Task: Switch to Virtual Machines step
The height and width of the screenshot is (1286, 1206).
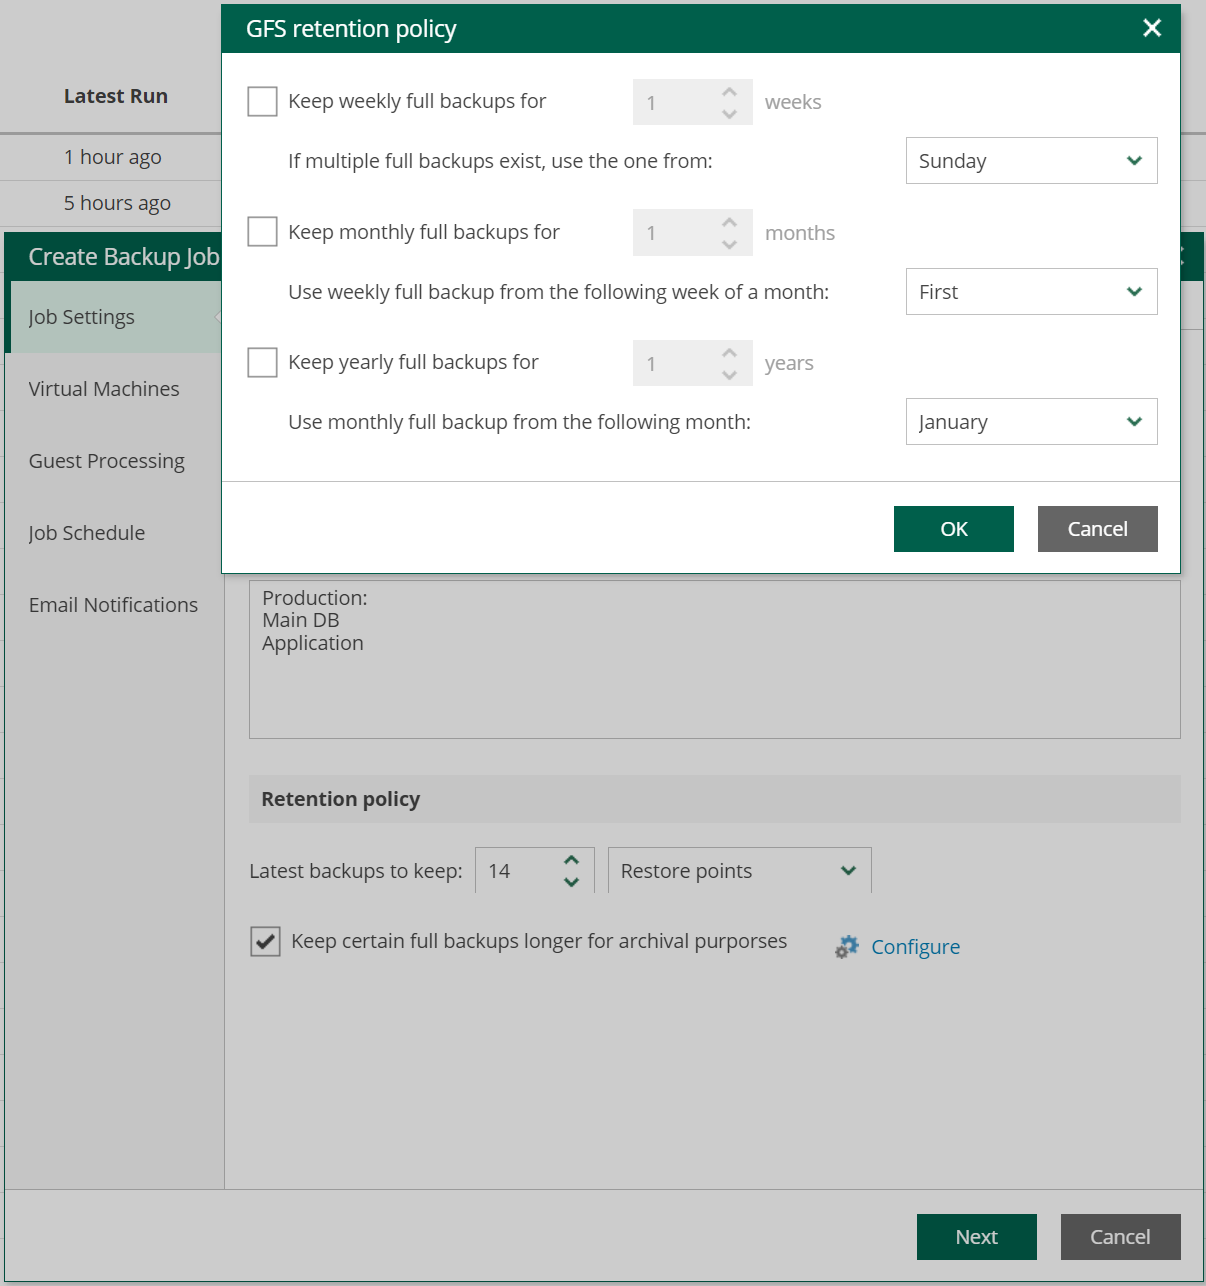Action: point(104,389)
